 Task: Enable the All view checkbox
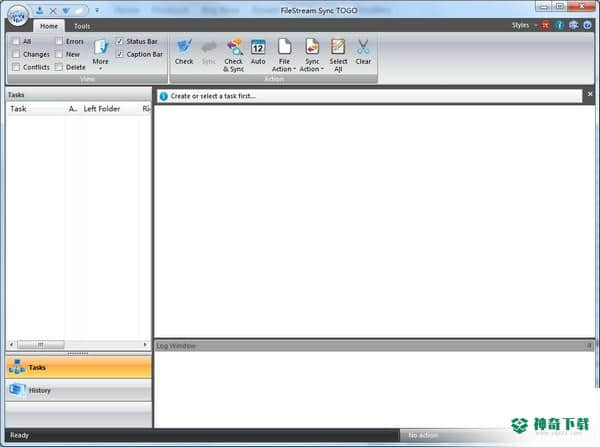tap(16, 41)
